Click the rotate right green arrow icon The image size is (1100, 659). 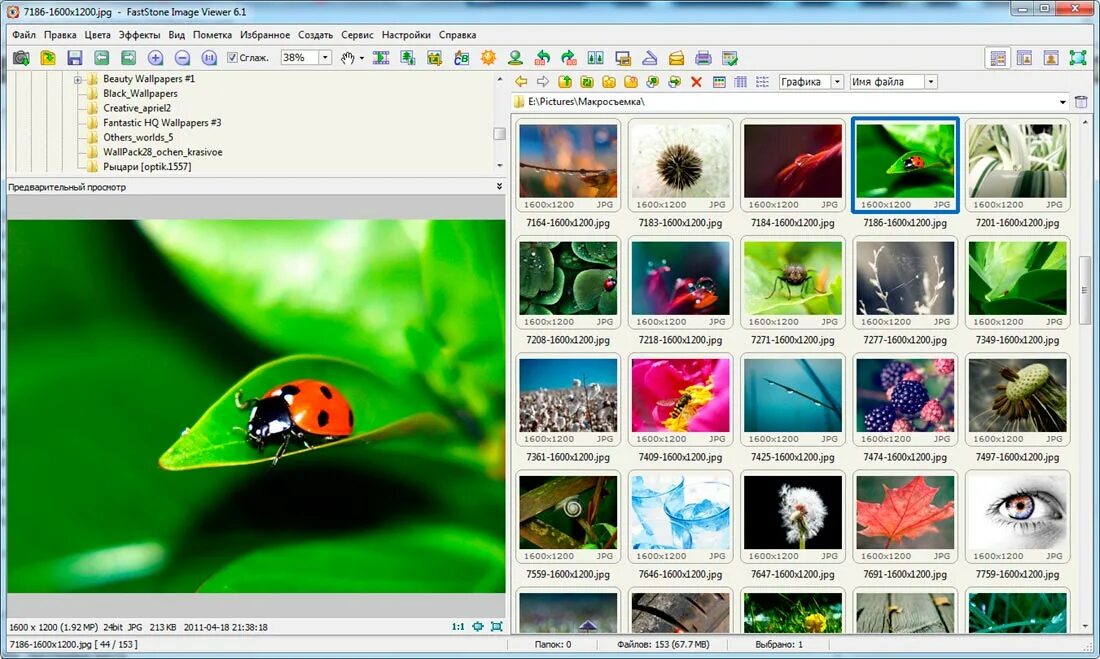569,58
